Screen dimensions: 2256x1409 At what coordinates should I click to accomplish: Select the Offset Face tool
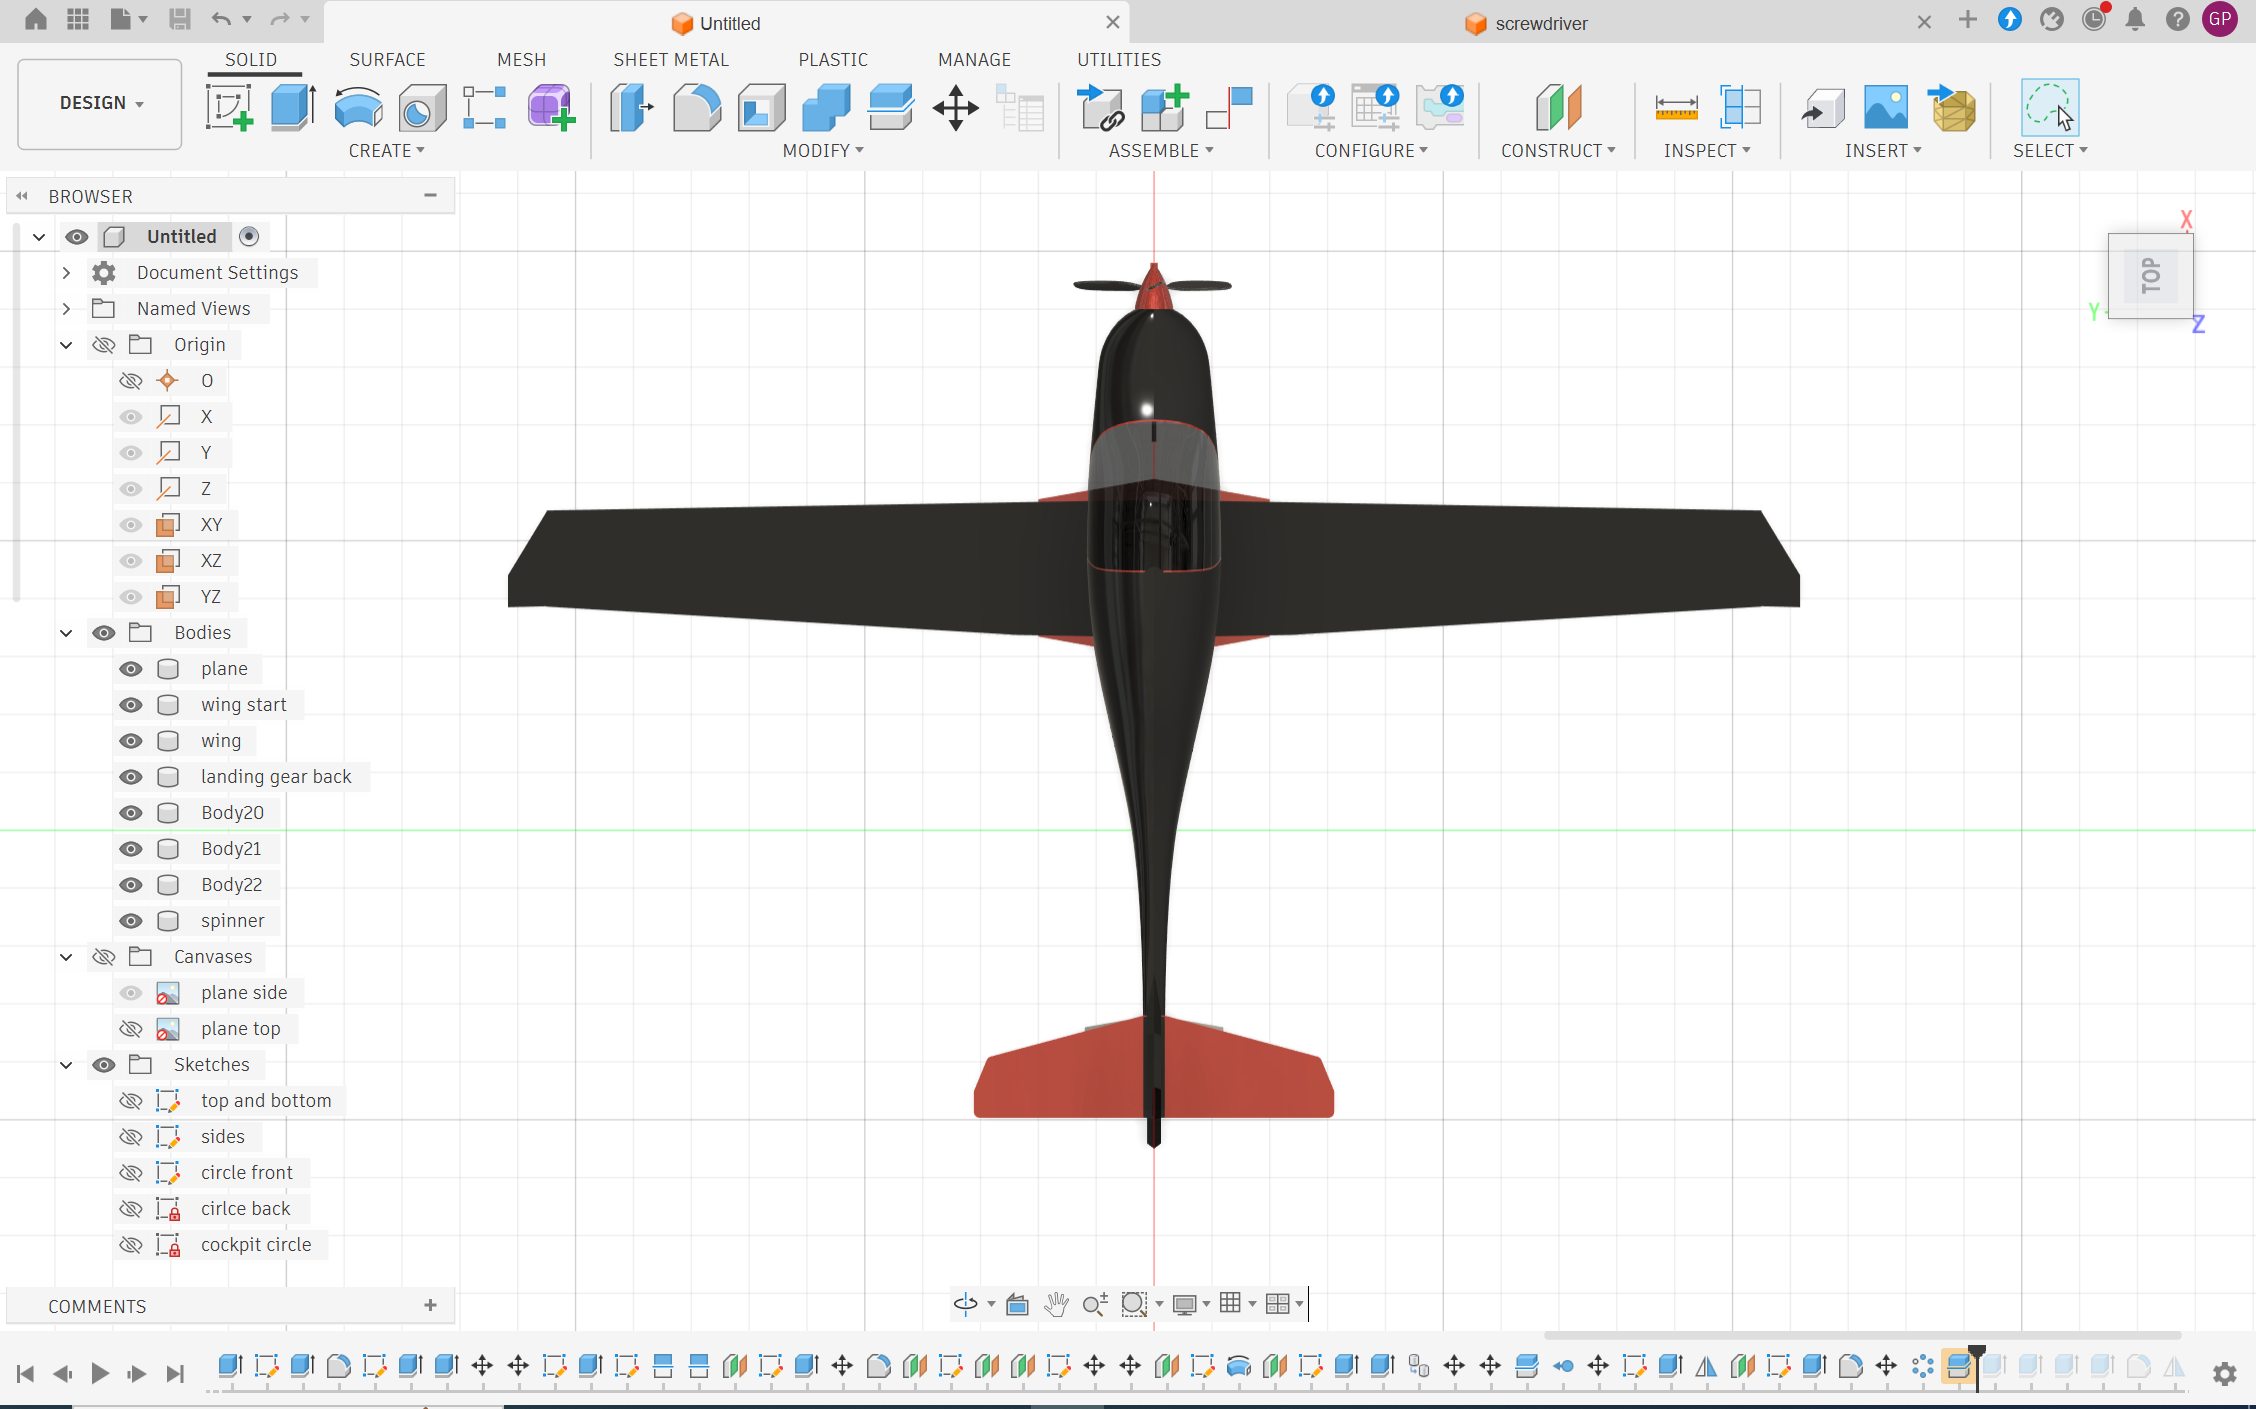tap(890, 107)
